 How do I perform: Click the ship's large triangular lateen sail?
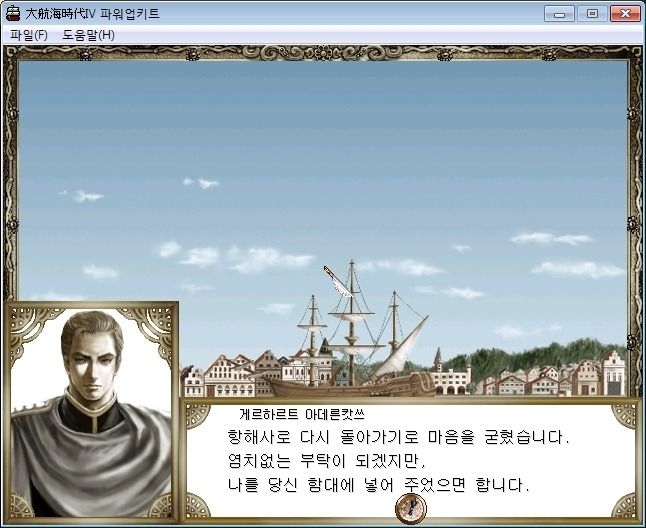[401, 348]
